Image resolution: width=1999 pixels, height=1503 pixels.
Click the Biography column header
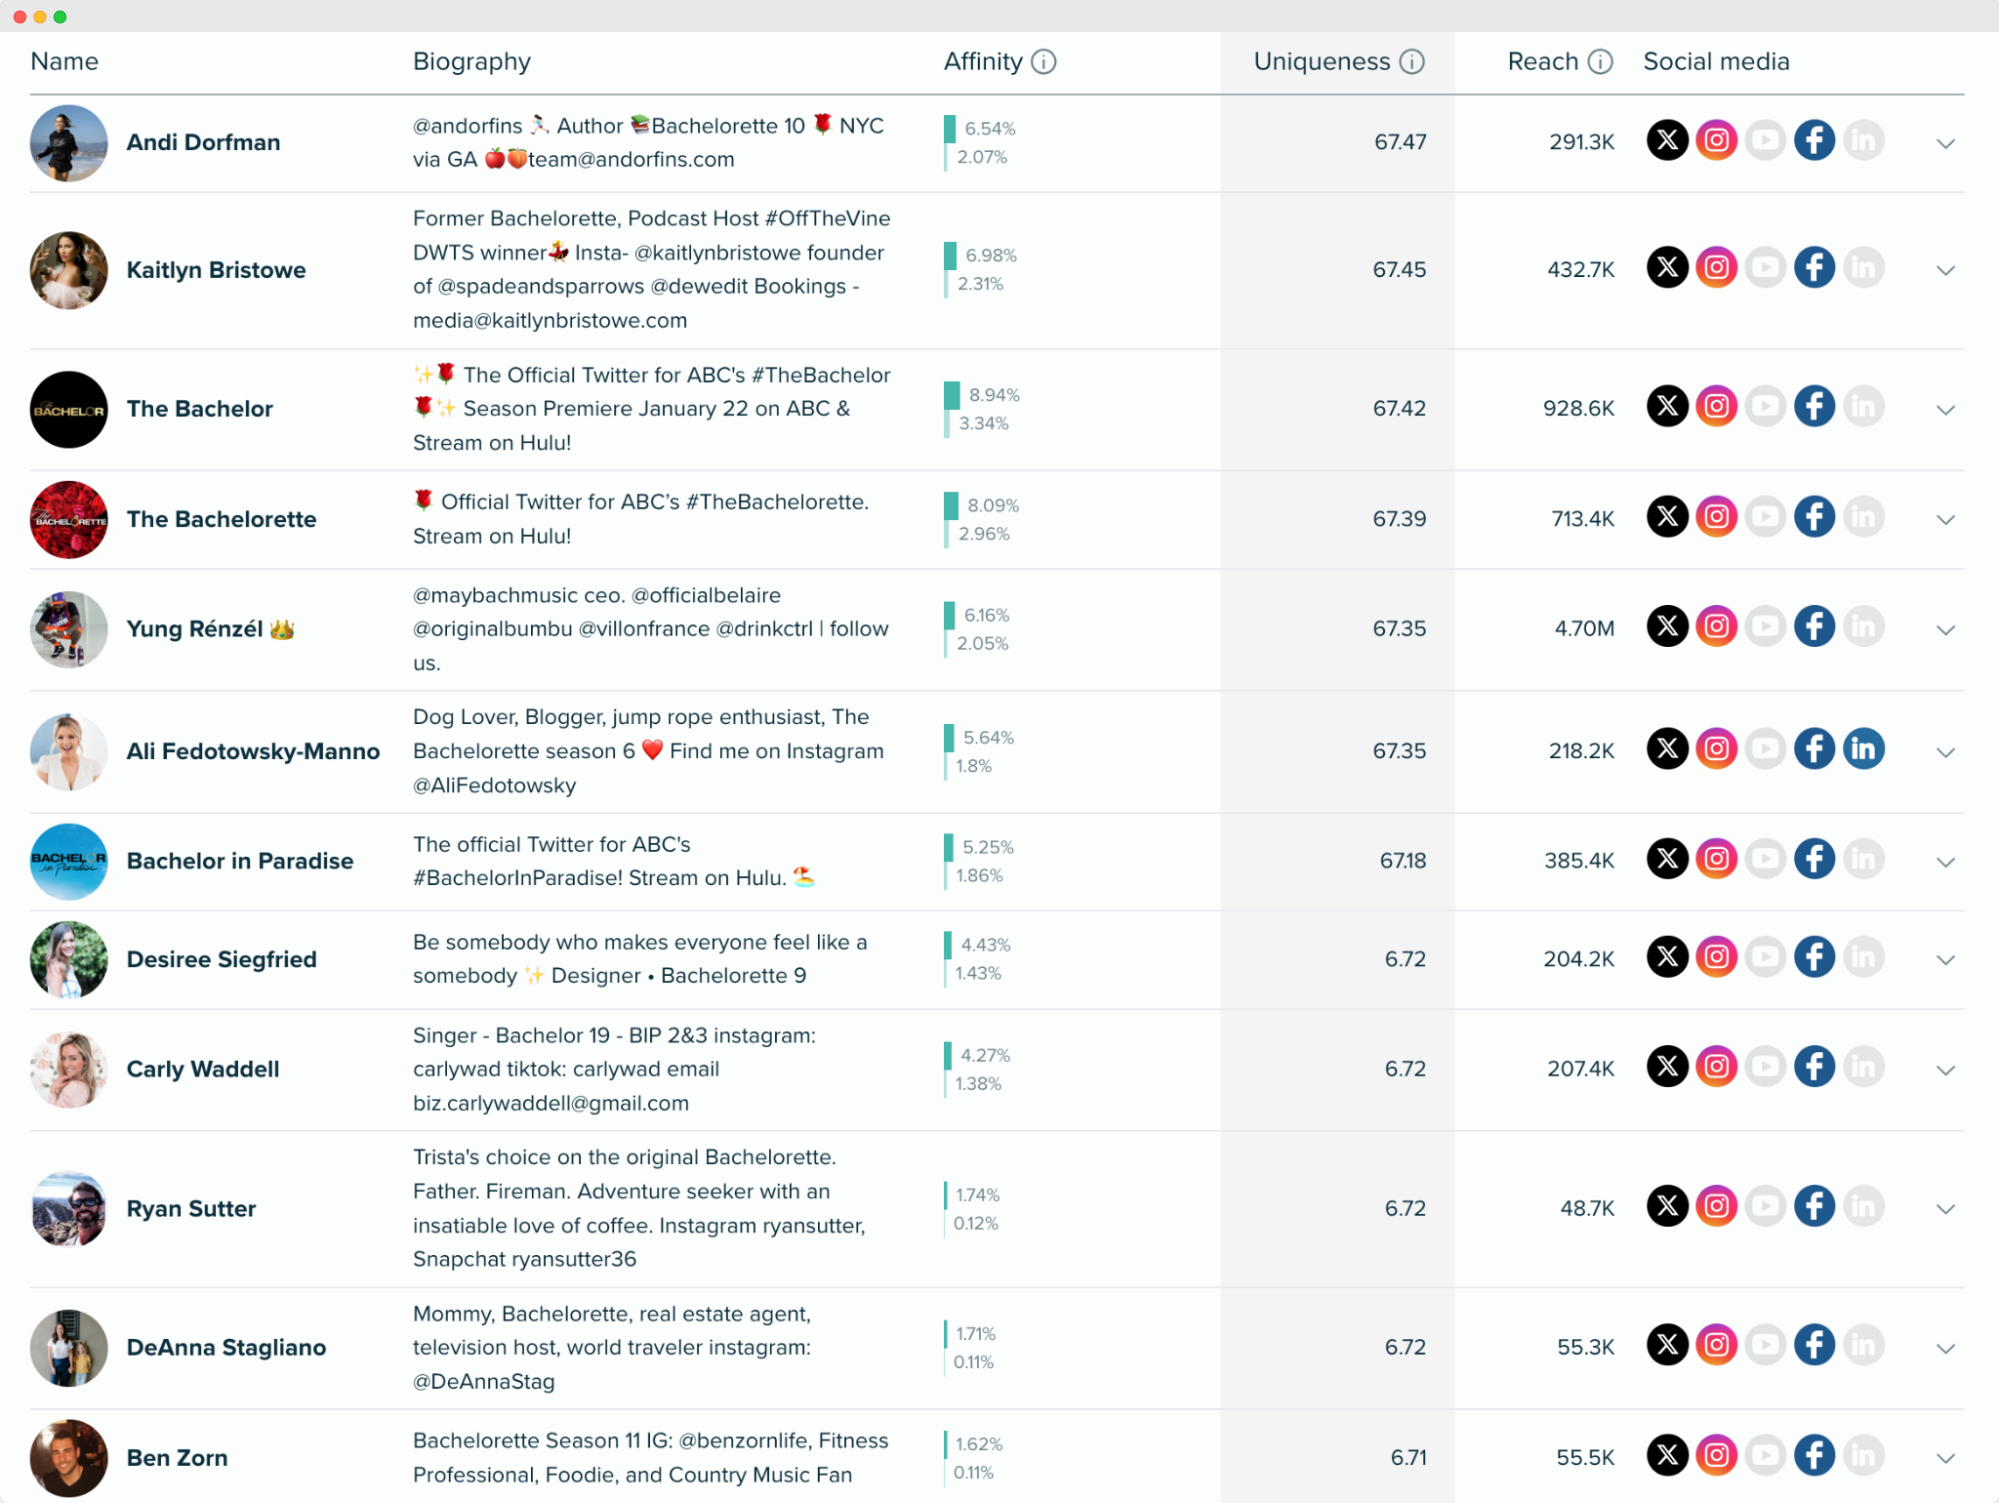471,62
